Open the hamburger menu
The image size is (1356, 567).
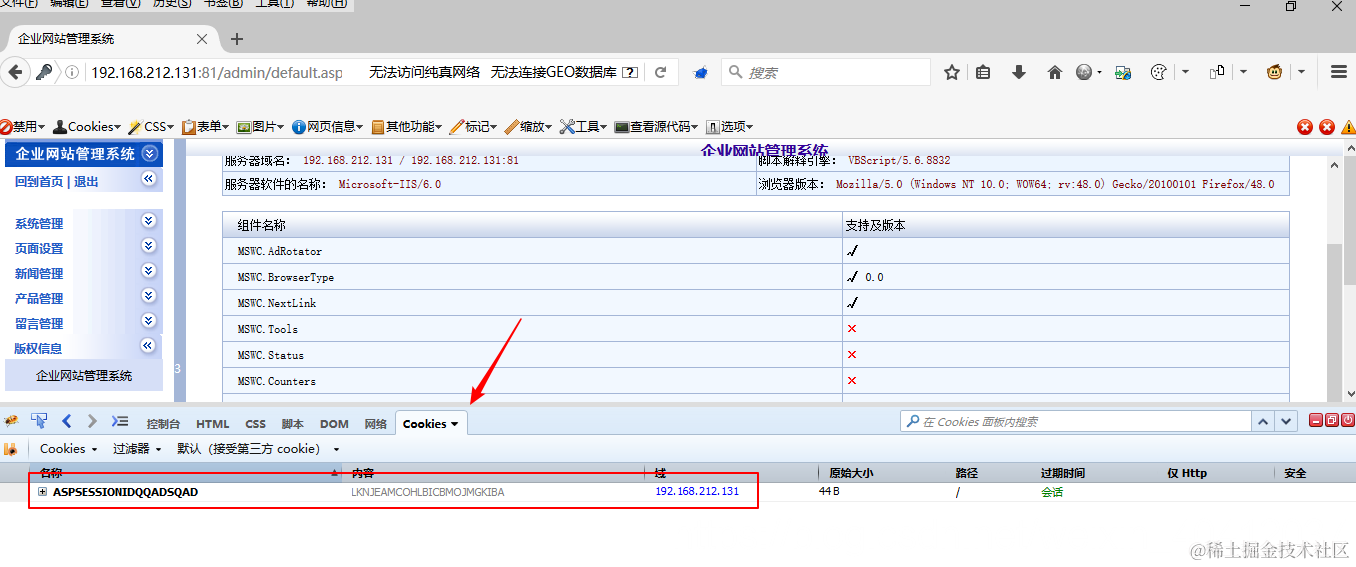point(1339,72)
